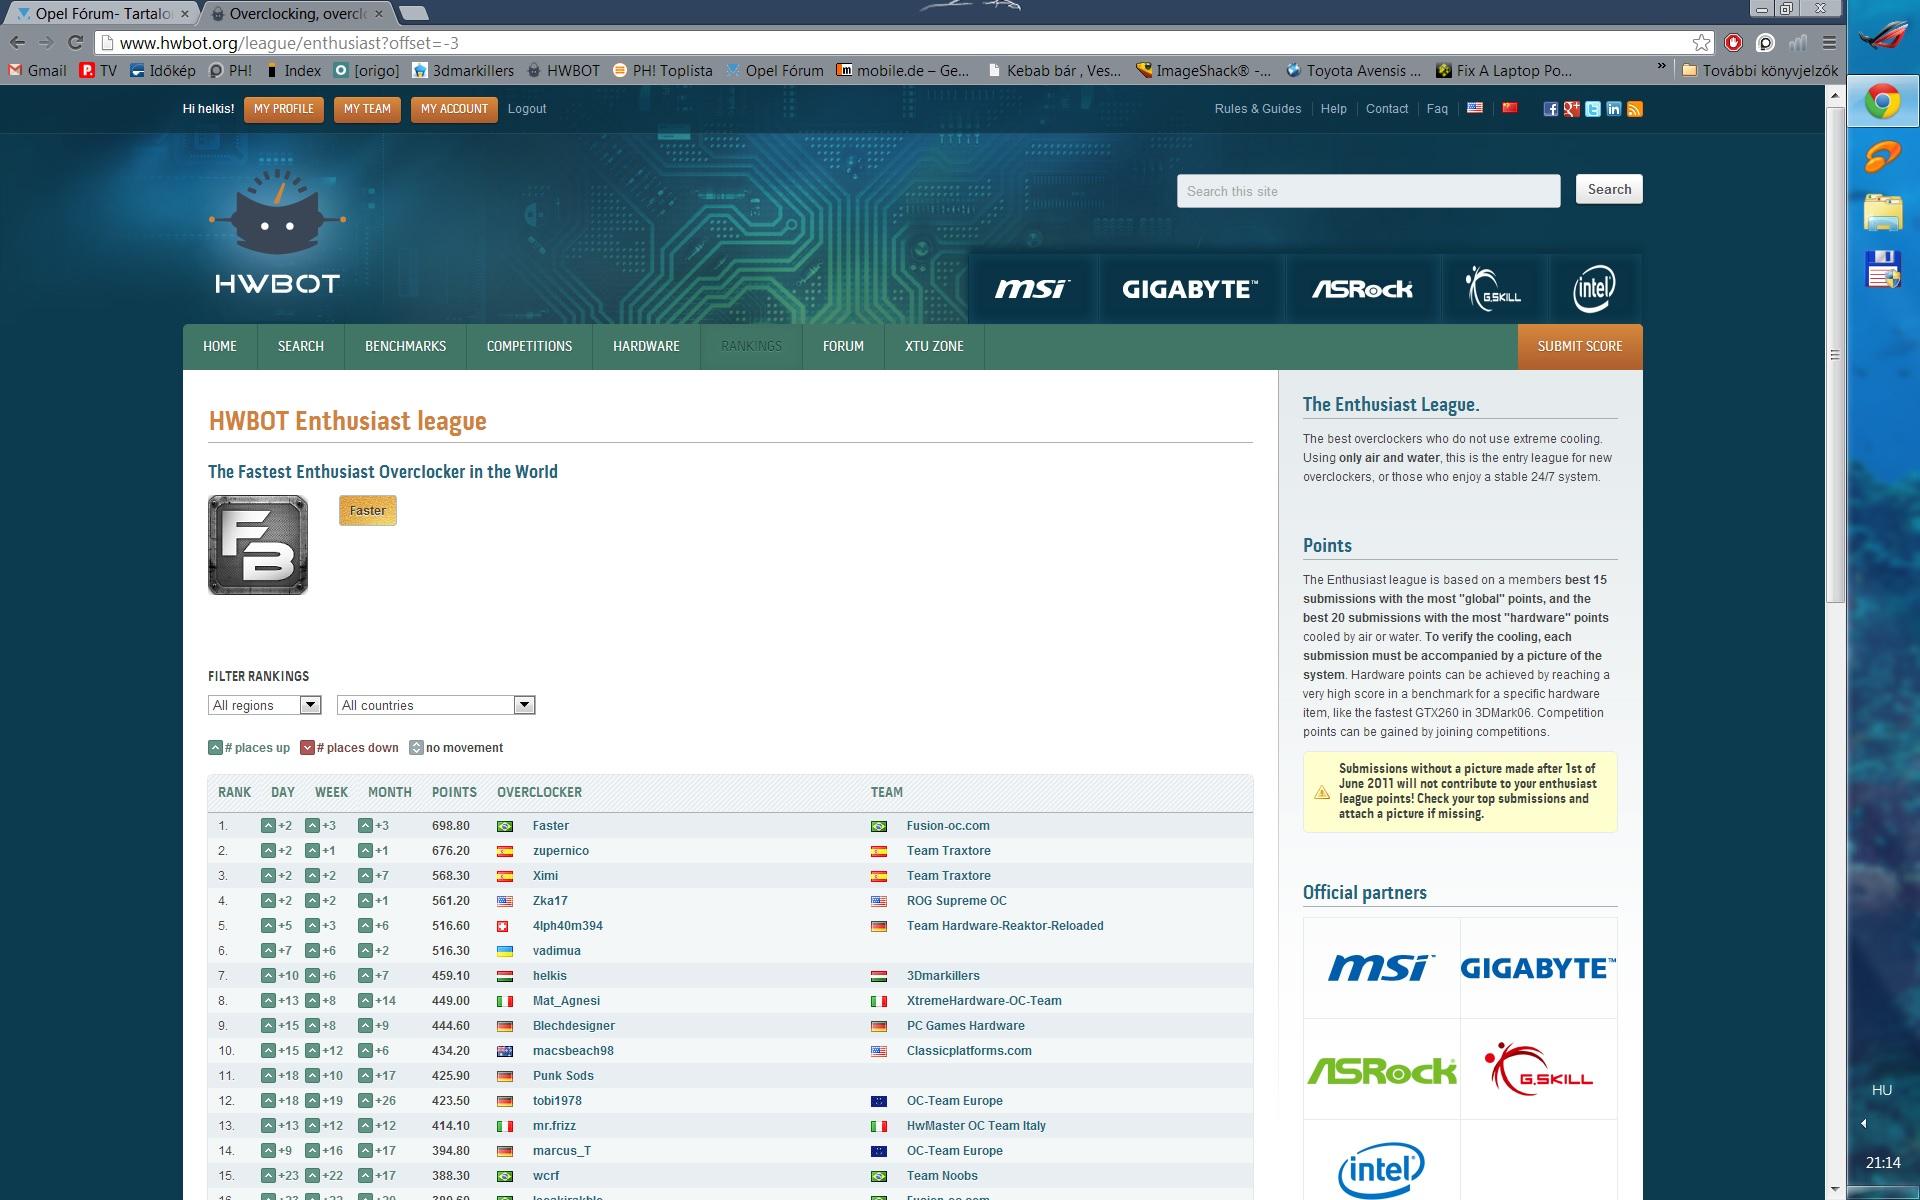The image size is (1920, 1200).
Task: Click the Search this site field
Action: [x=1367, y=191]
